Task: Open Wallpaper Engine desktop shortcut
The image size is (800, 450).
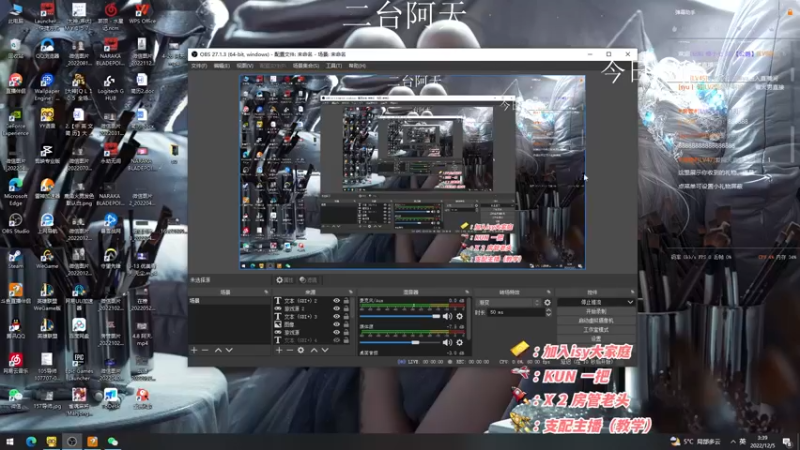Action: pyautogui.click(x=47, y=88)
